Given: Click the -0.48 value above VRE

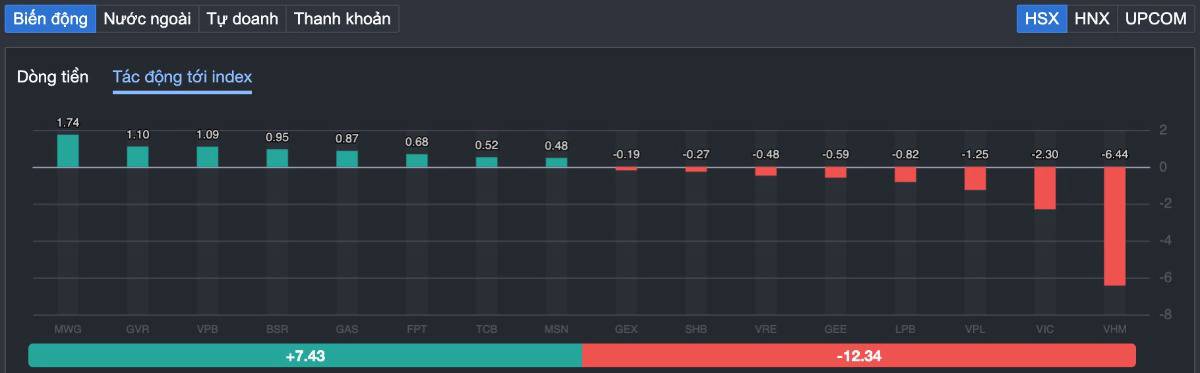Looking at the screenshot, I should [x=766, y=154].
